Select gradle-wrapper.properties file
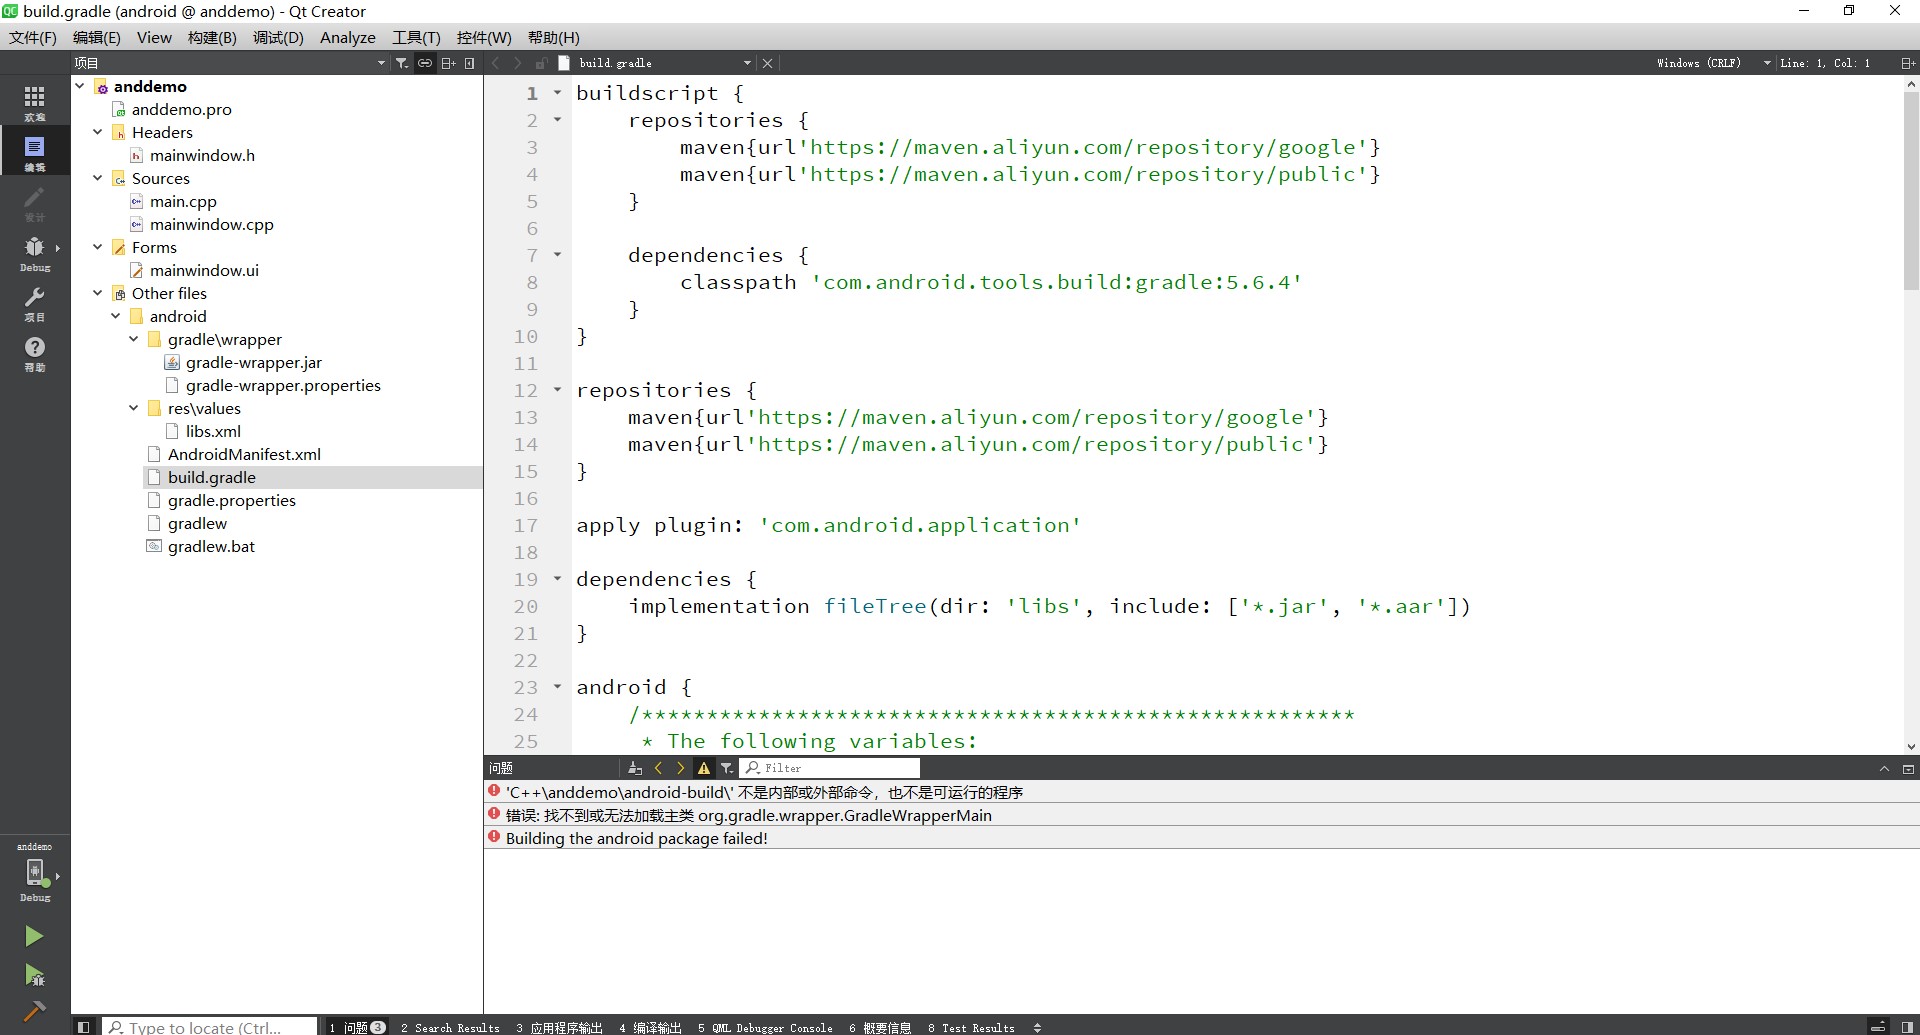This screenshot has width=1920, height=1035. point(283,385)
